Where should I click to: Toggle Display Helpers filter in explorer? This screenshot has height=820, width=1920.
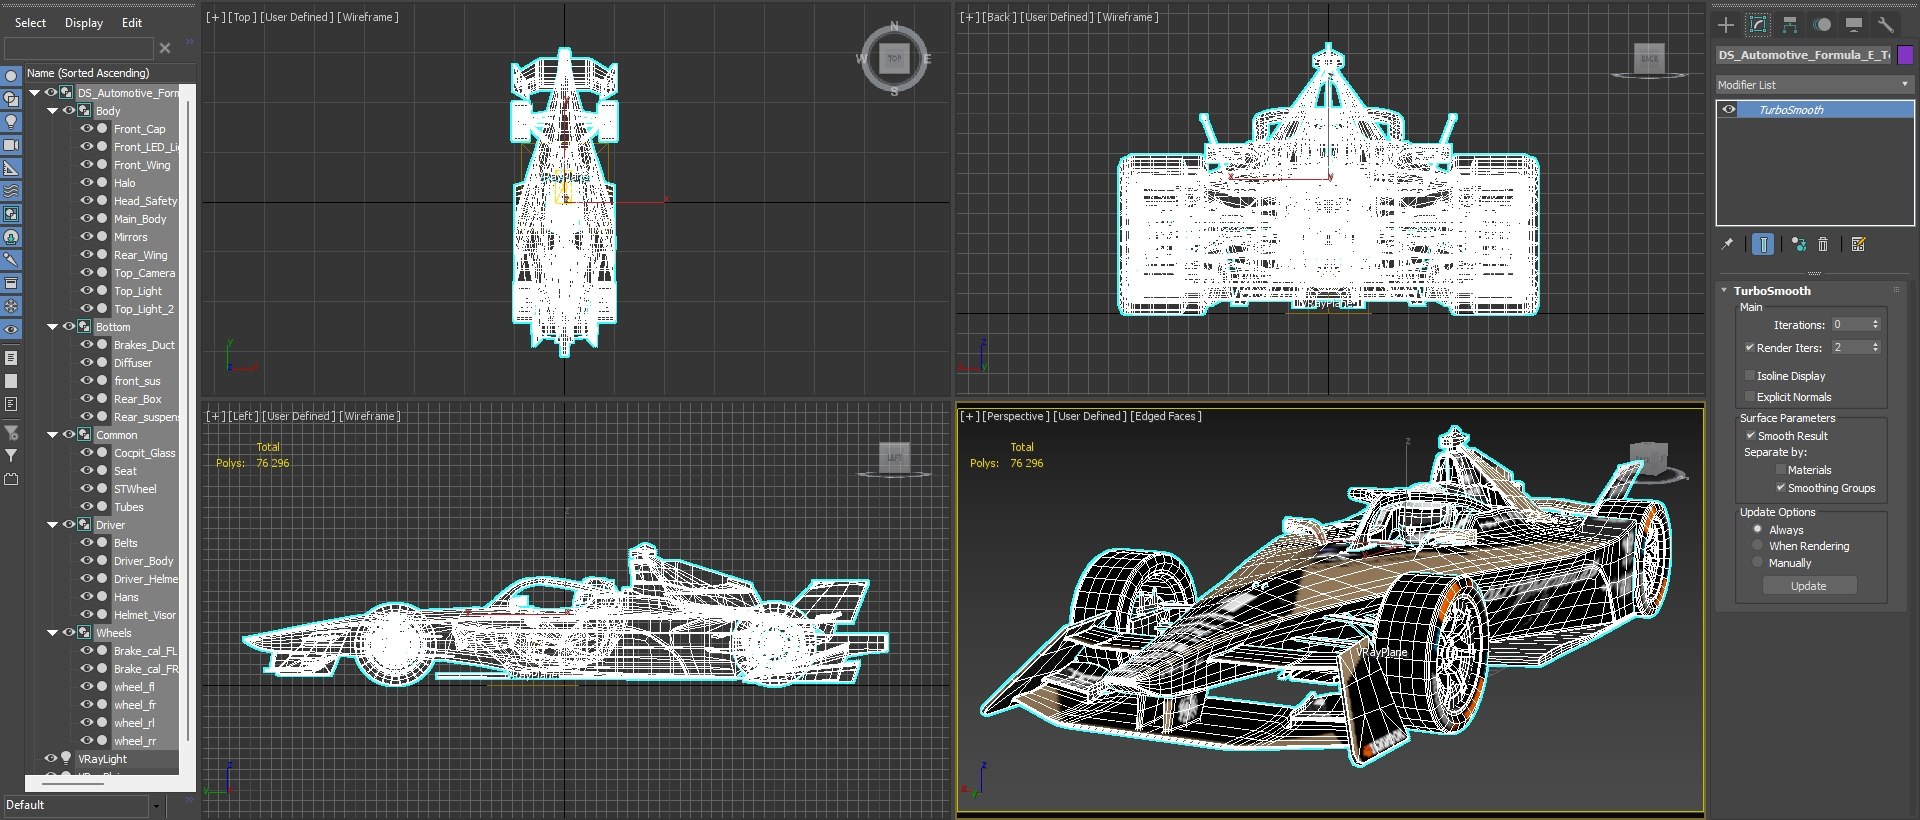tap(11, 168)
